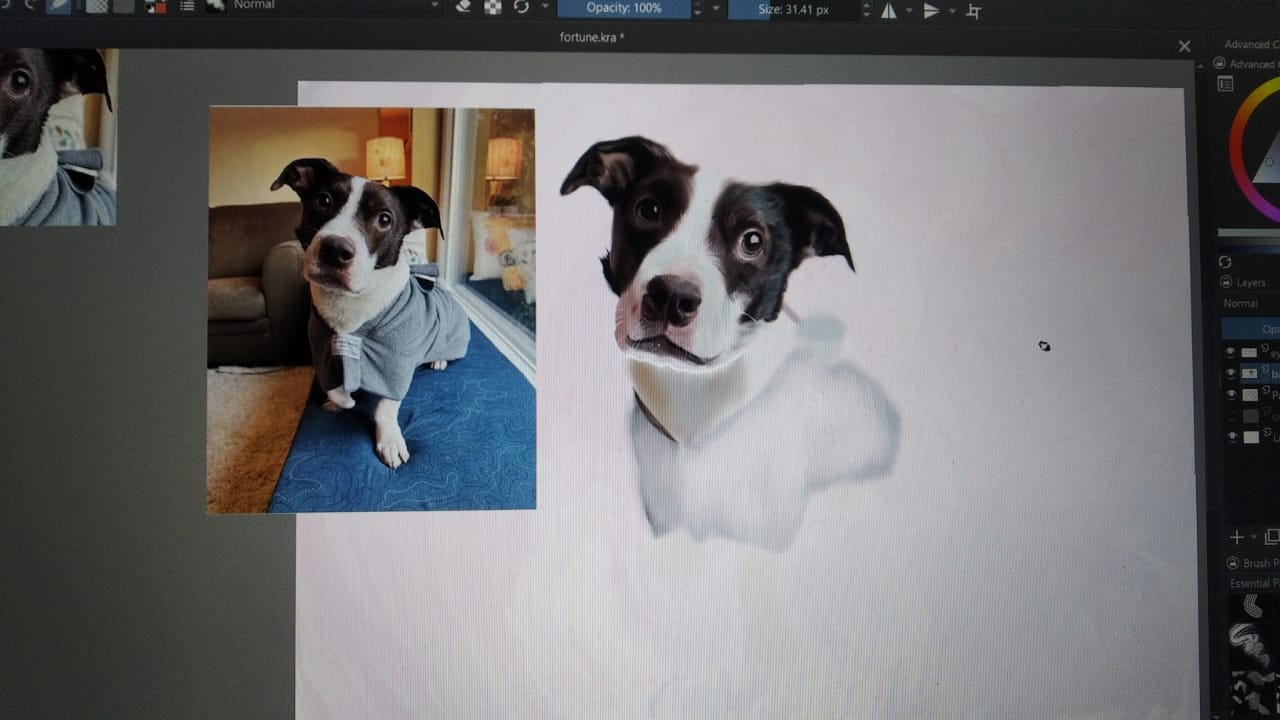Click the Opacity 100% slider
This screenshot has width=1280, height=720.
pos(624,9)
